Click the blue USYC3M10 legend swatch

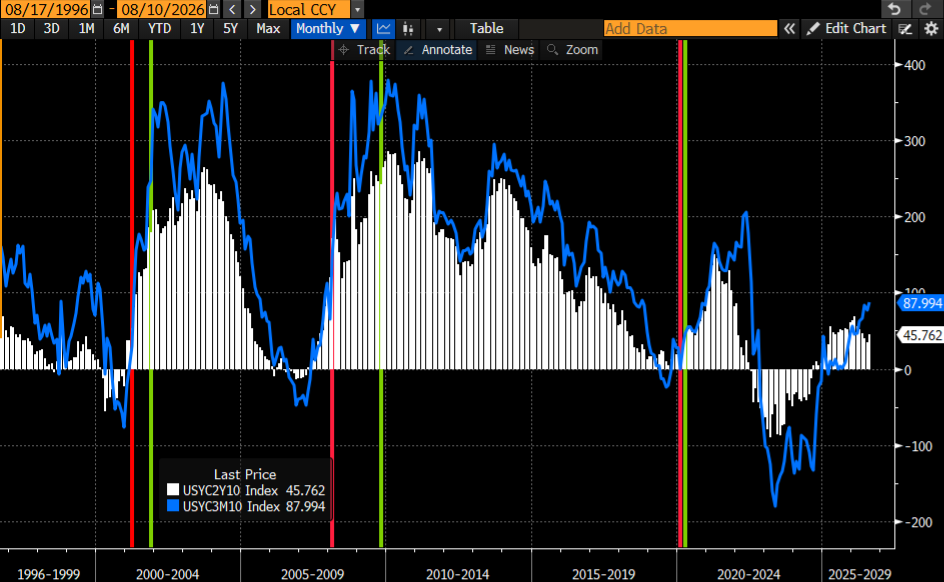pyautogui.click(x=173, y=506)
